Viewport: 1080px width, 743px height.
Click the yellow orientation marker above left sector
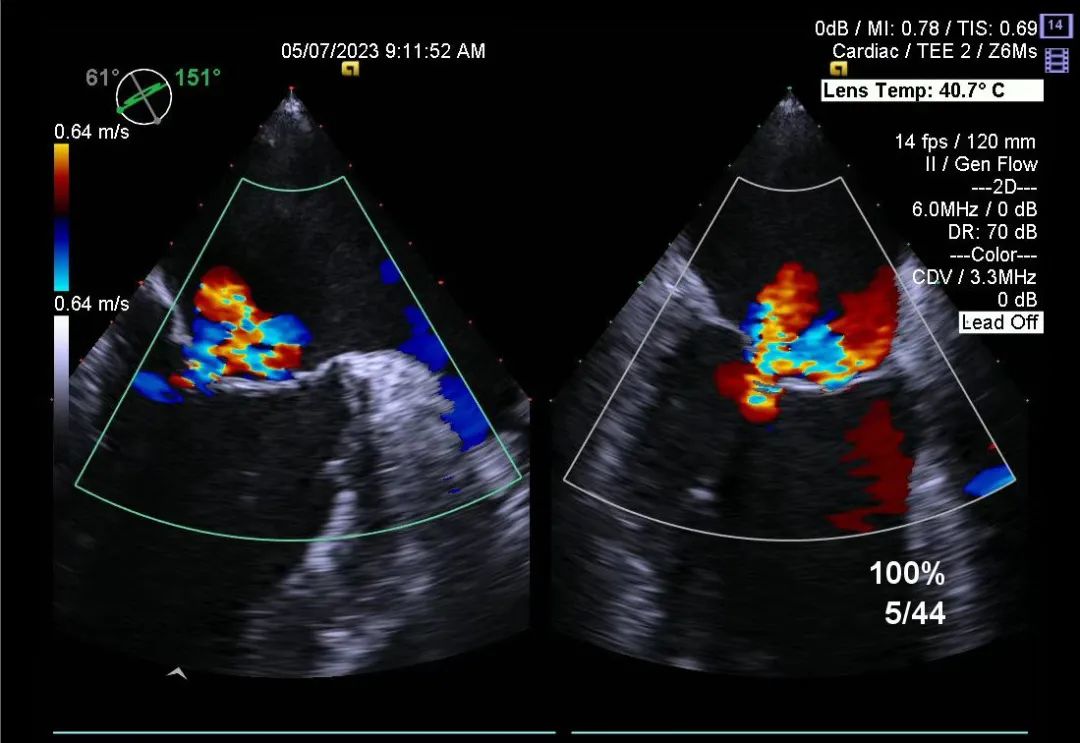pyautogui.click(x=351, y=68)
